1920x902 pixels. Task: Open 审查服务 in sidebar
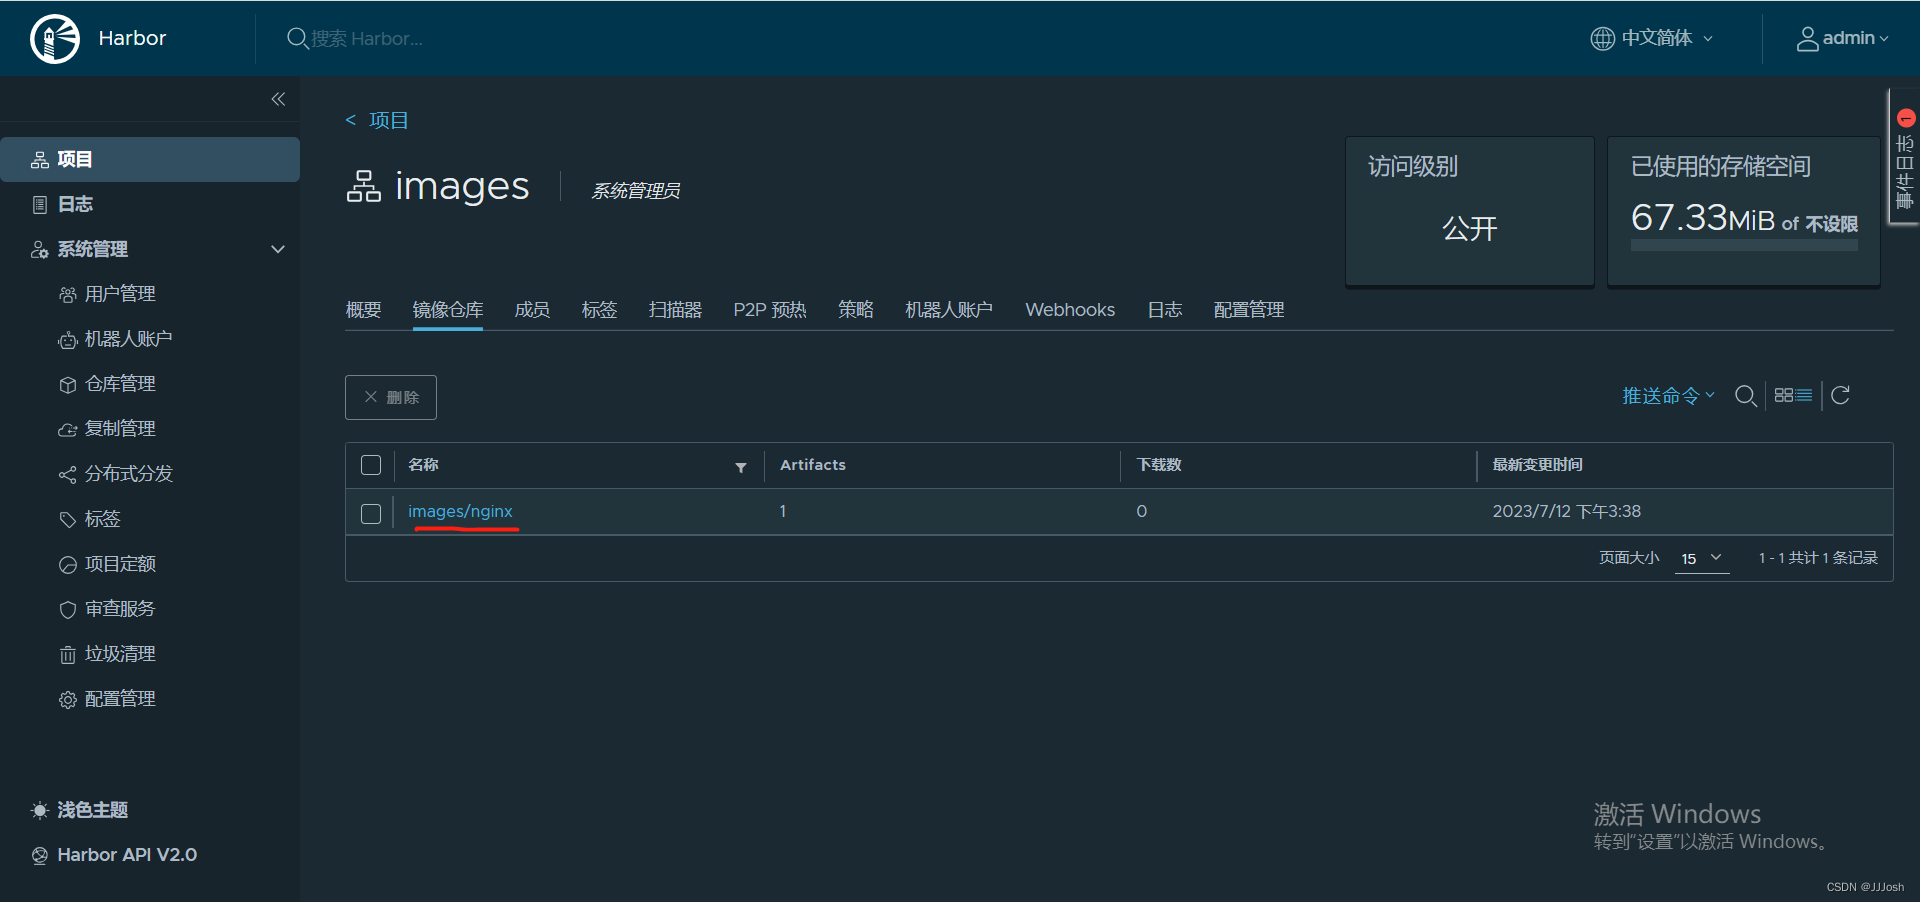tap(120, 609)
